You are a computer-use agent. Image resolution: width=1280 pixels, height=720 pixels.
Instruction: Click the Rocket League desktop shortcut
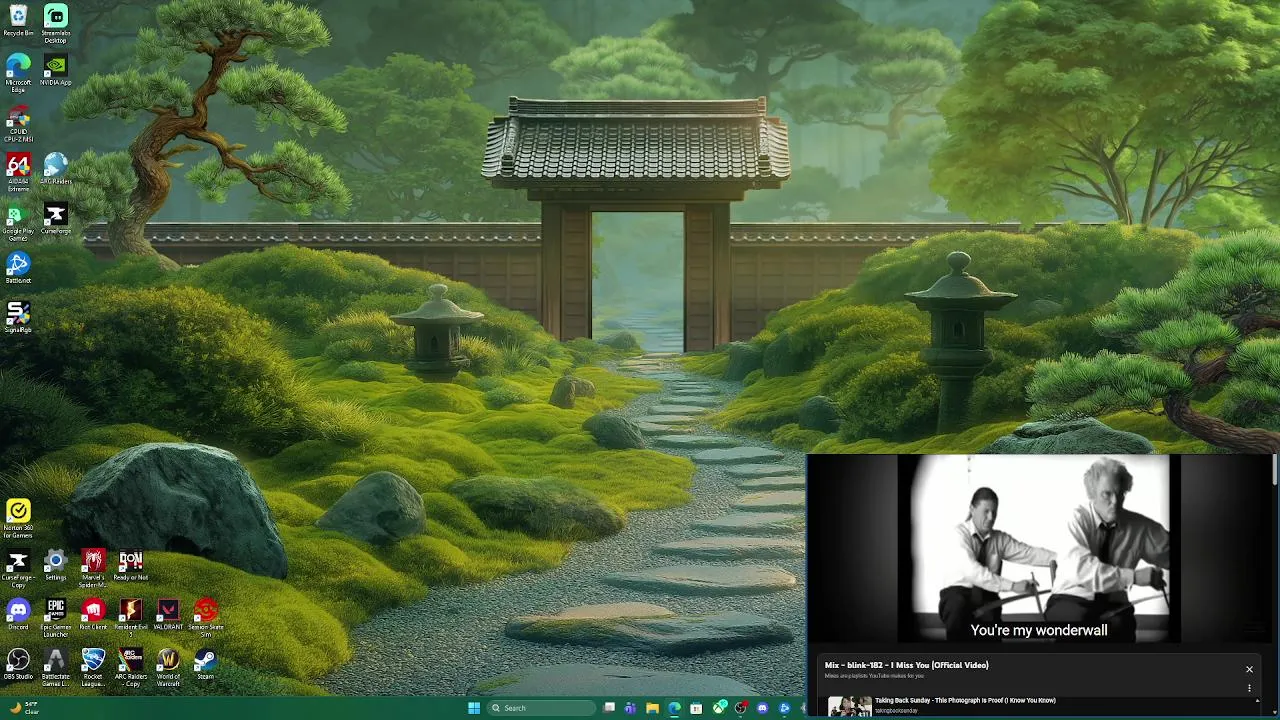93,668
